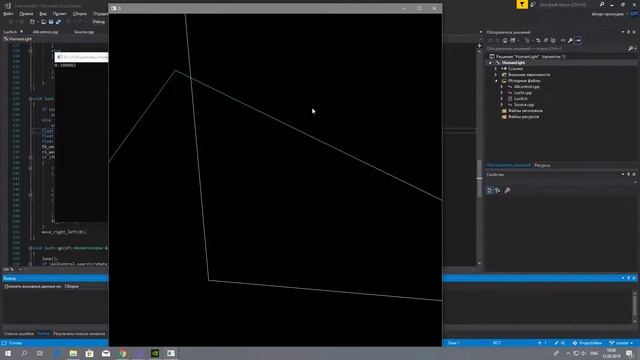The image size is (640, 360).
Task: Open the Проект menu
Action: (x=60, y=13)
